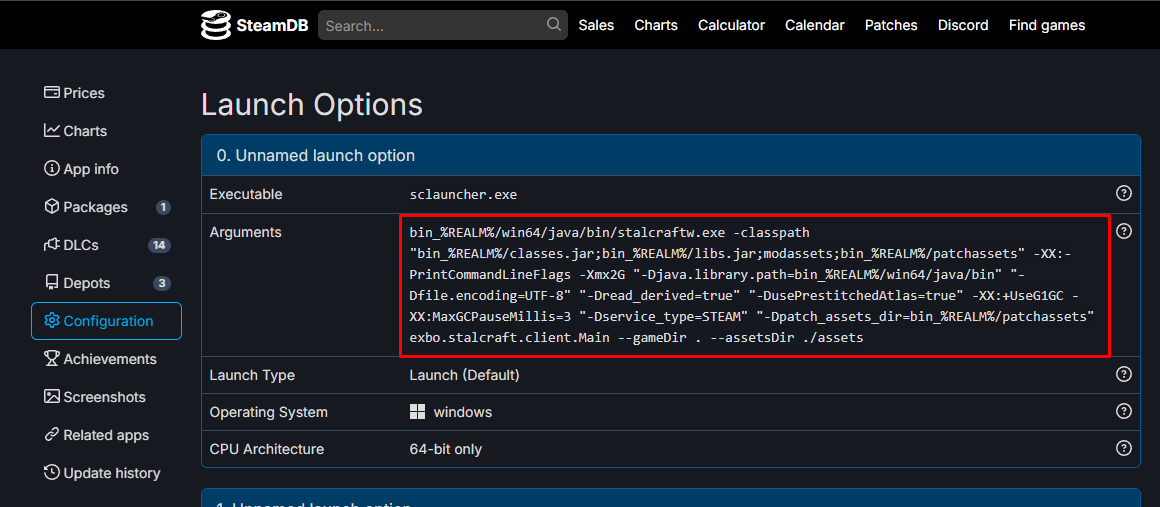Click the Update history clock icon
The height and width of the screenshot is (507, 1160).
[x=52, y=472]
